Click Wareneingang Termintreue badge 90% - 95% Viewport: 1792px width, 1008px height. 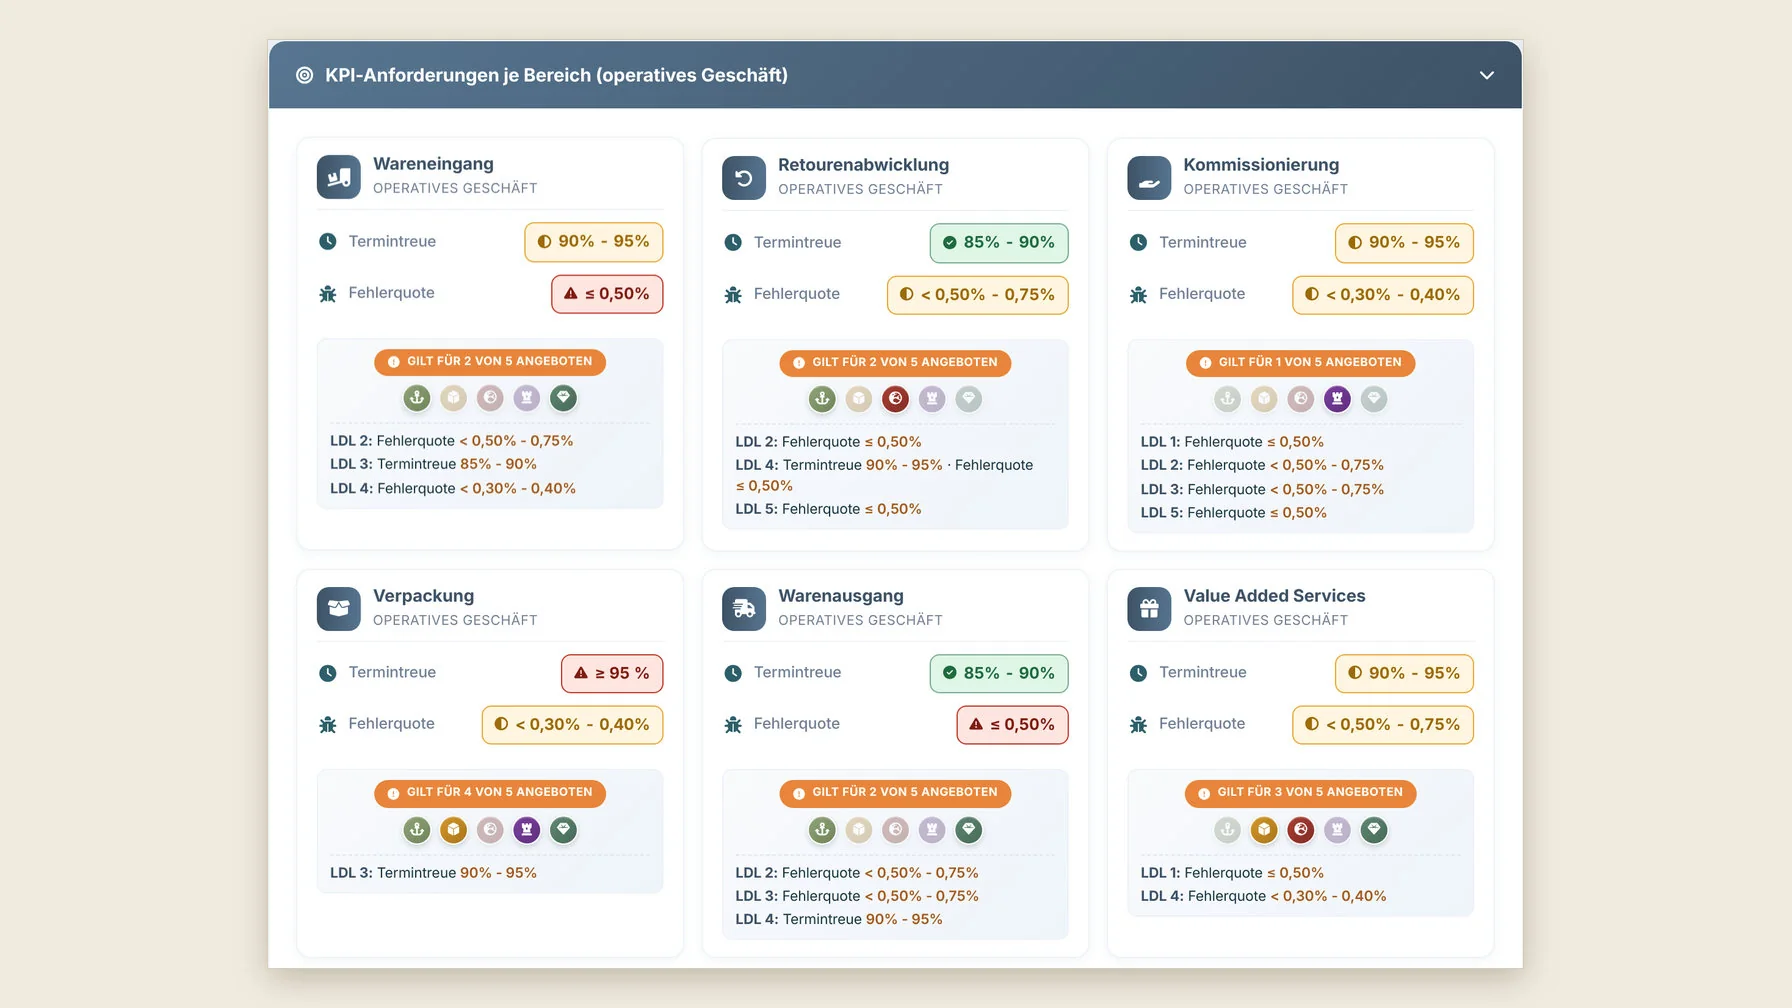pyautogui.click(x=594, y=242)
